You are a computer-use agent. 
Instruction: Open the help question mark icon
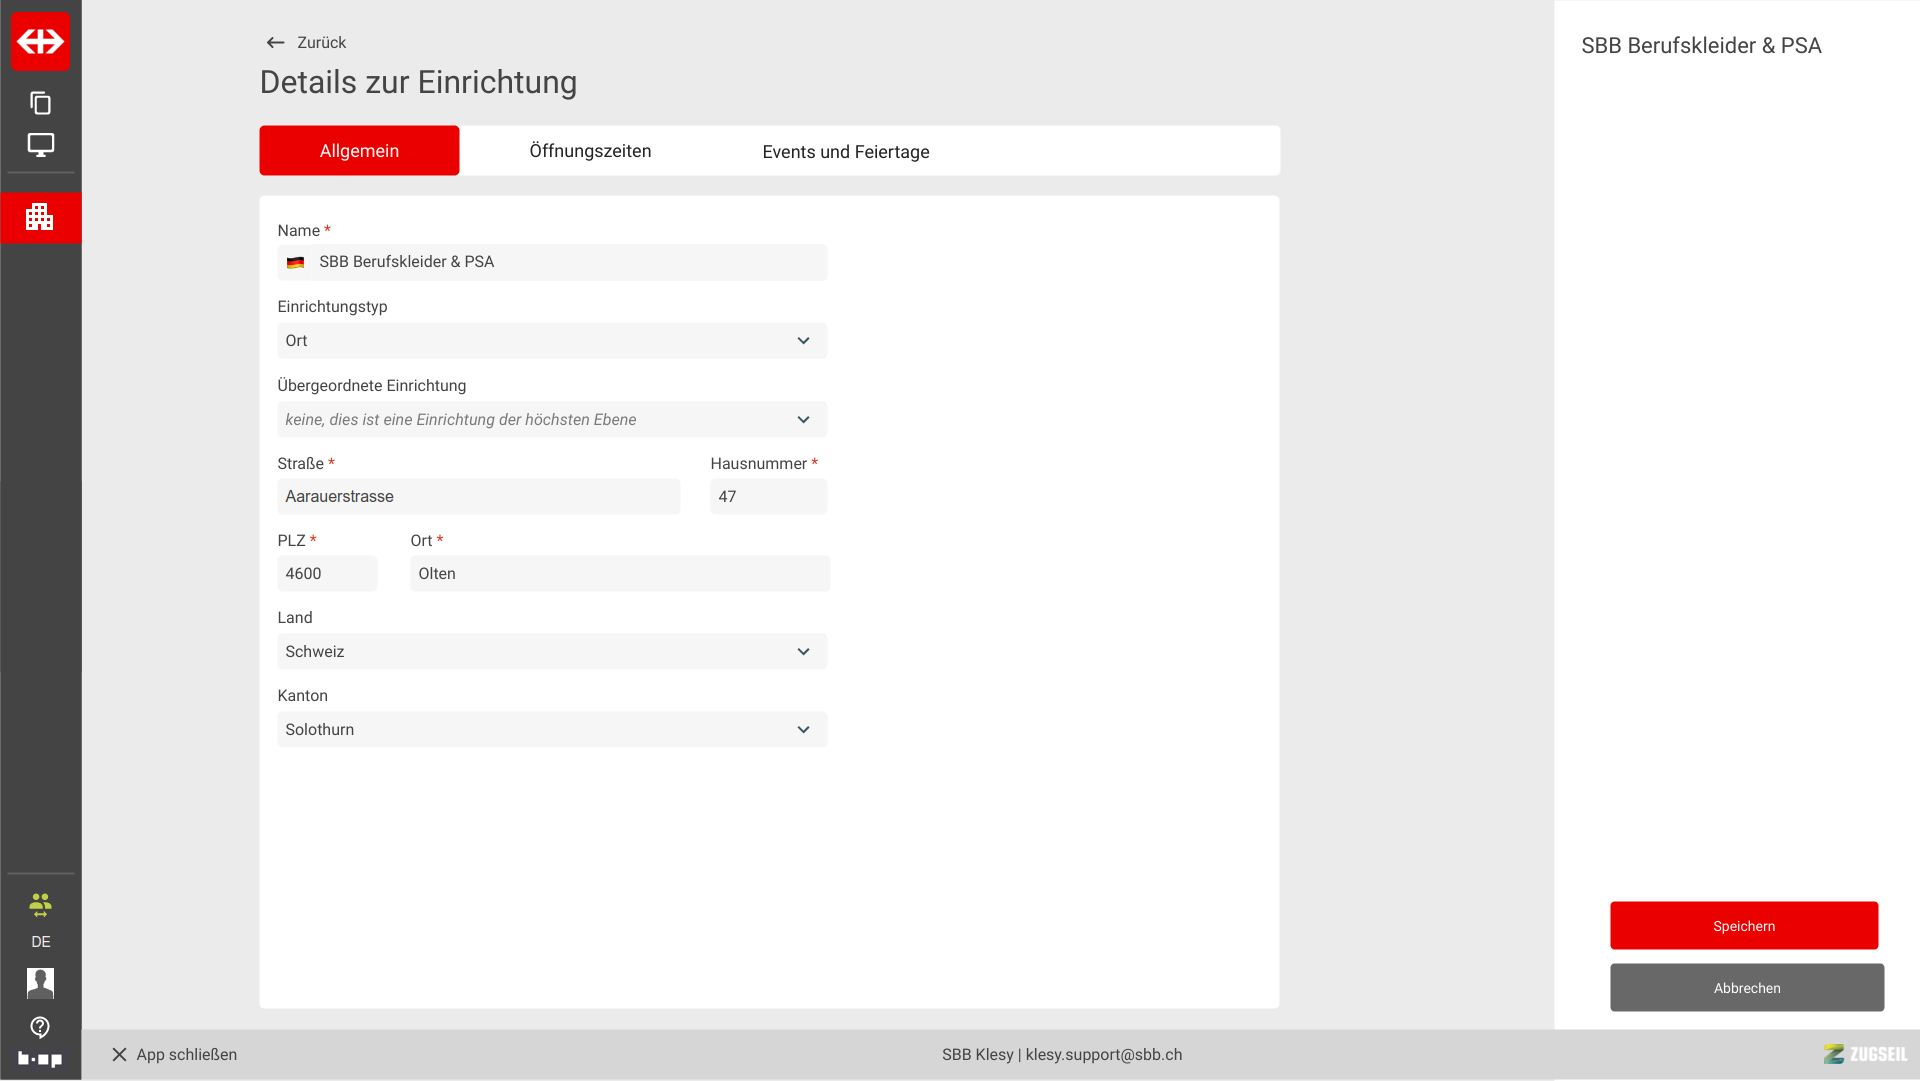40,1027
